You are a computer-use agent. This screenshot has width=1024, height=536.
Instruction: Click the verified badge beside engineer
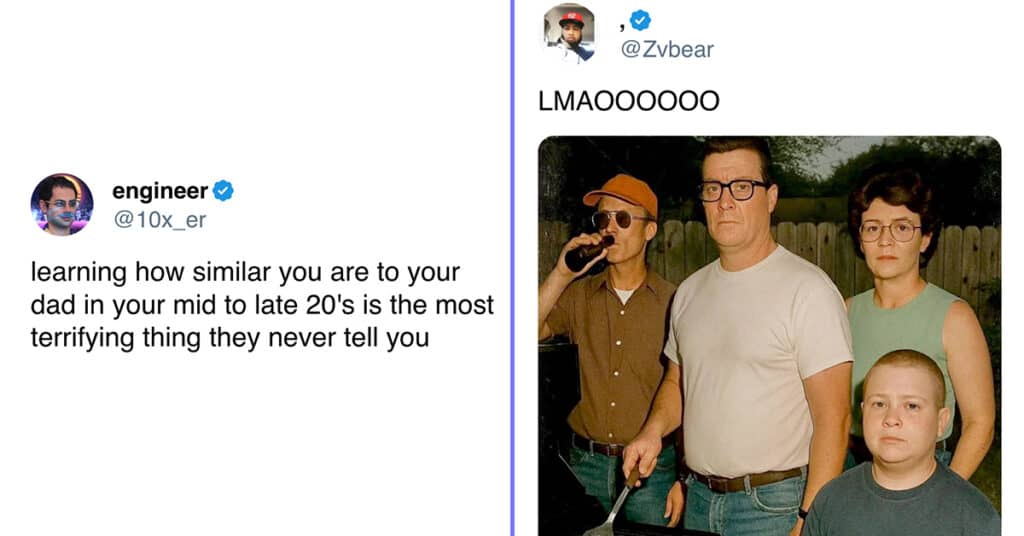click(x=223, y=191)
